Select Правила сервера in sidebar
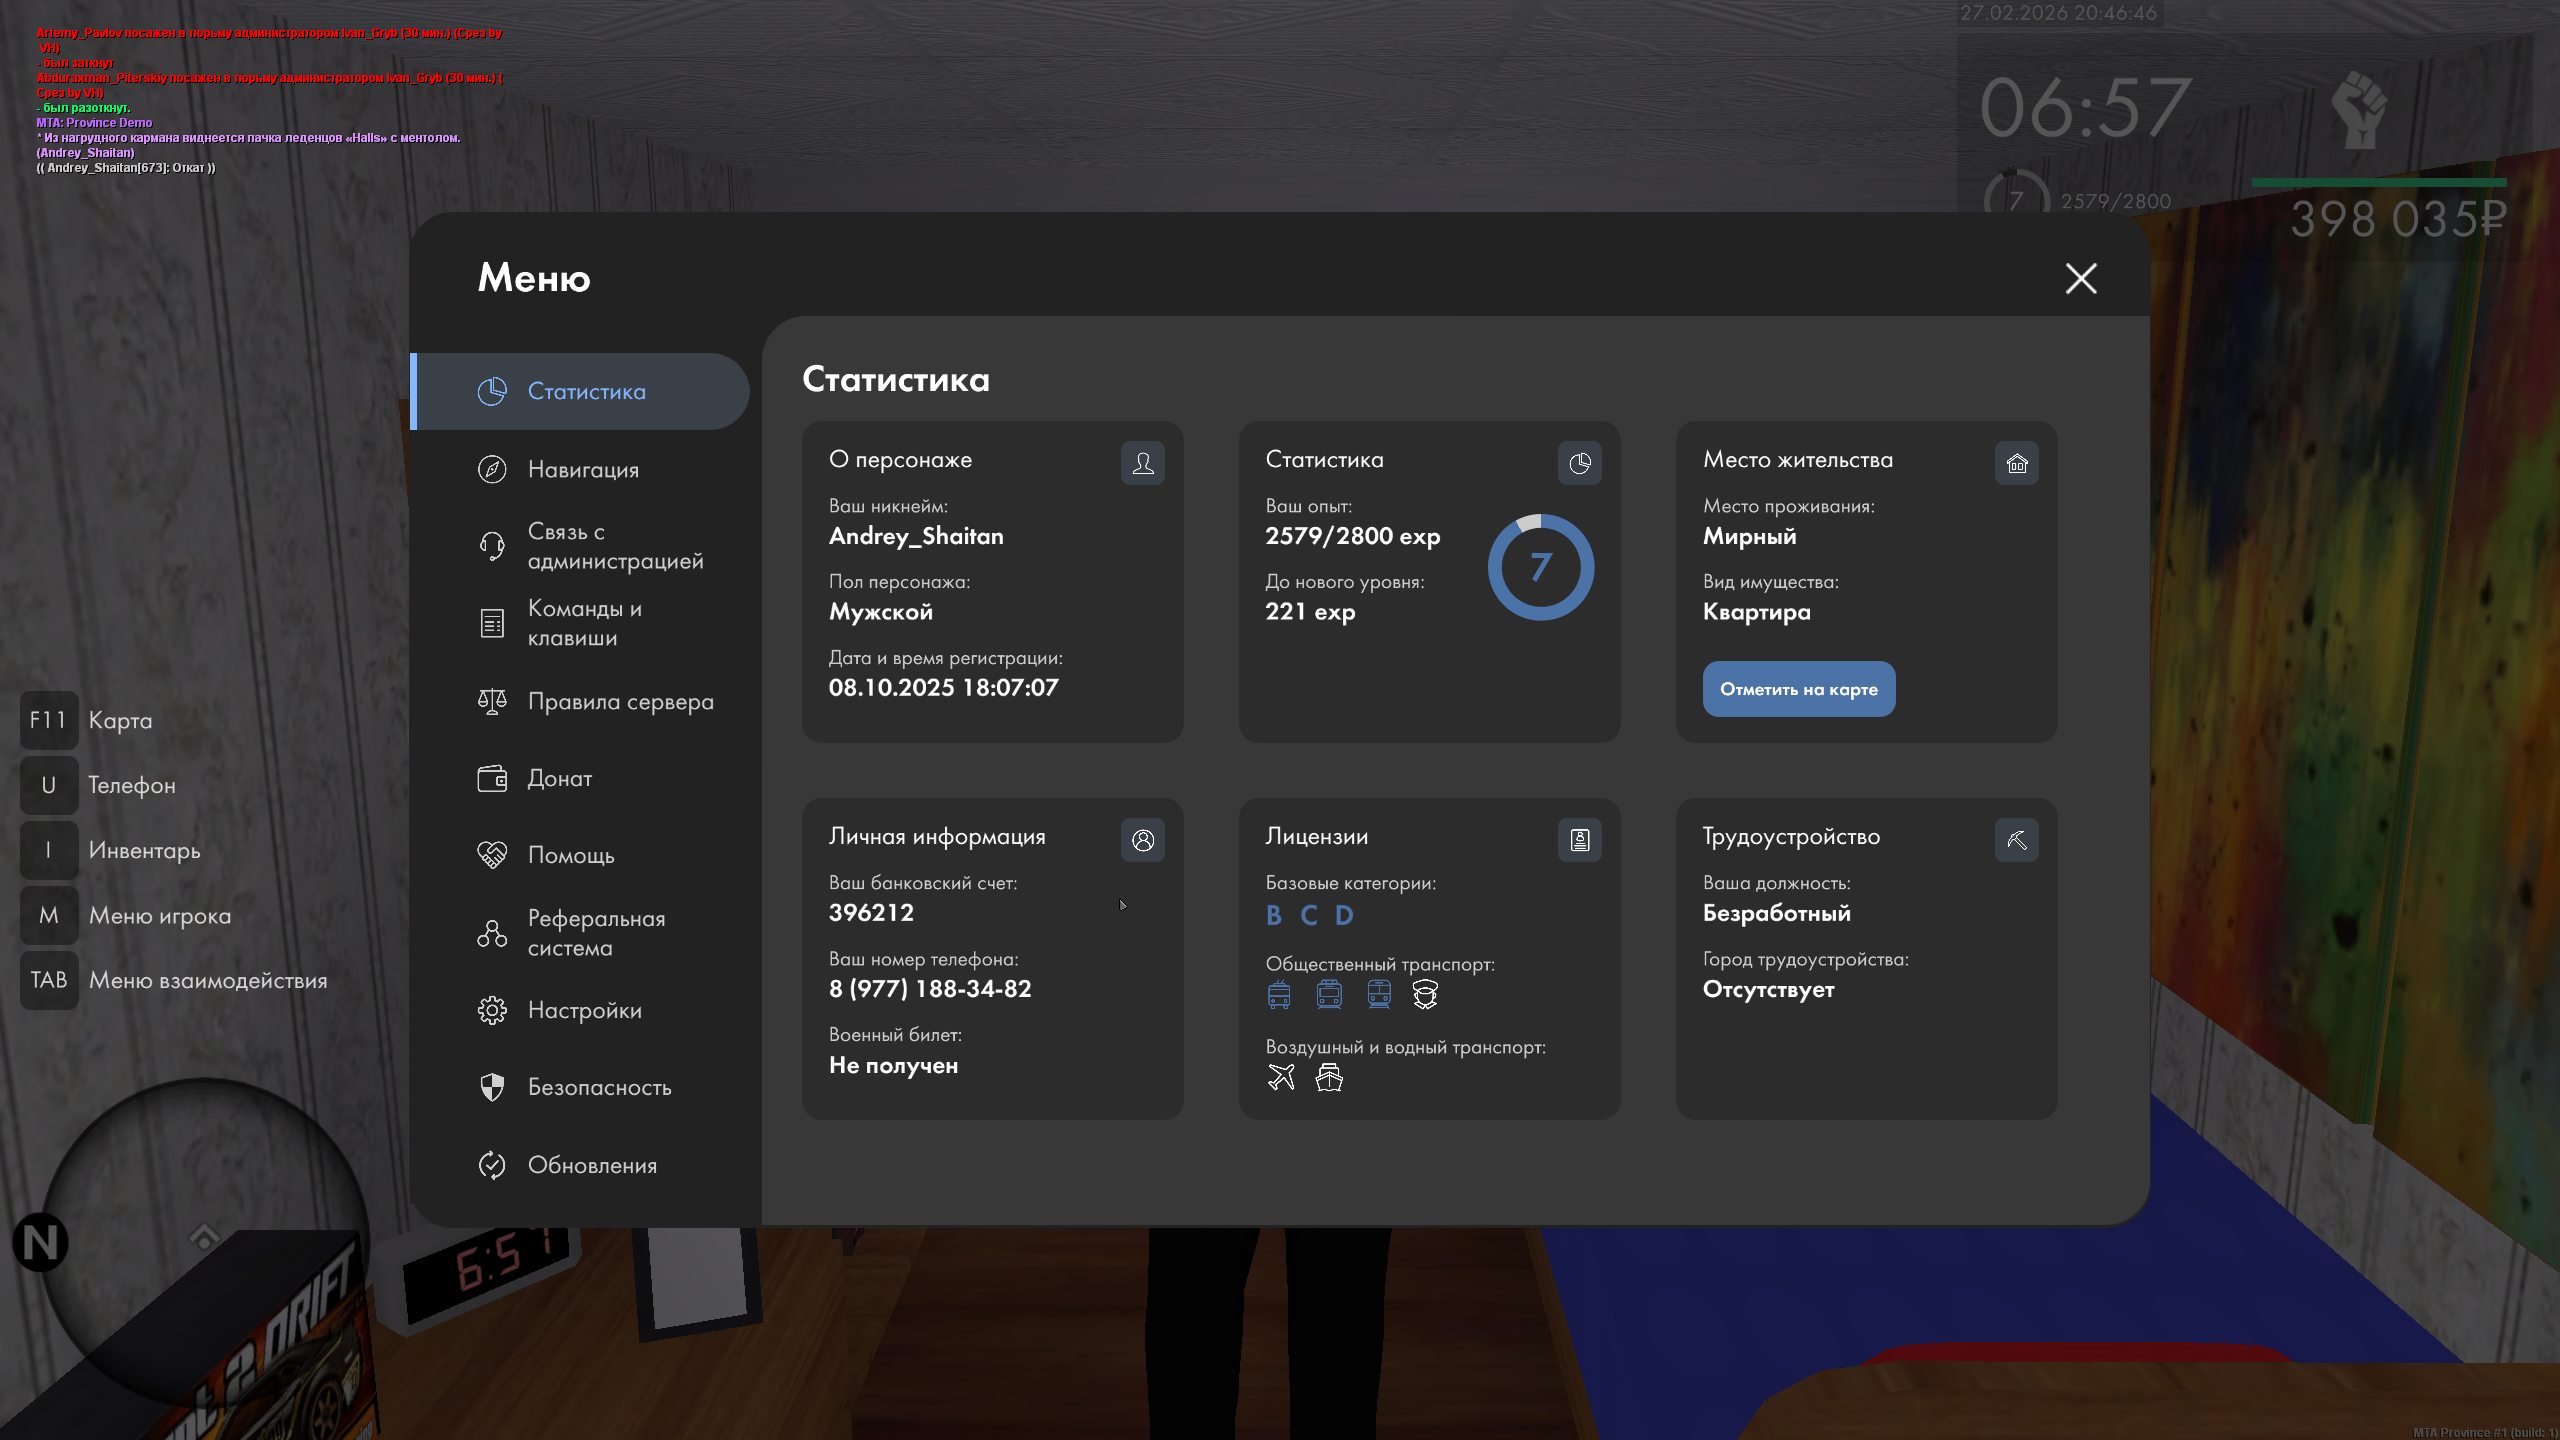Screen dimensions: 2560x1440 [x=620, y=702]
